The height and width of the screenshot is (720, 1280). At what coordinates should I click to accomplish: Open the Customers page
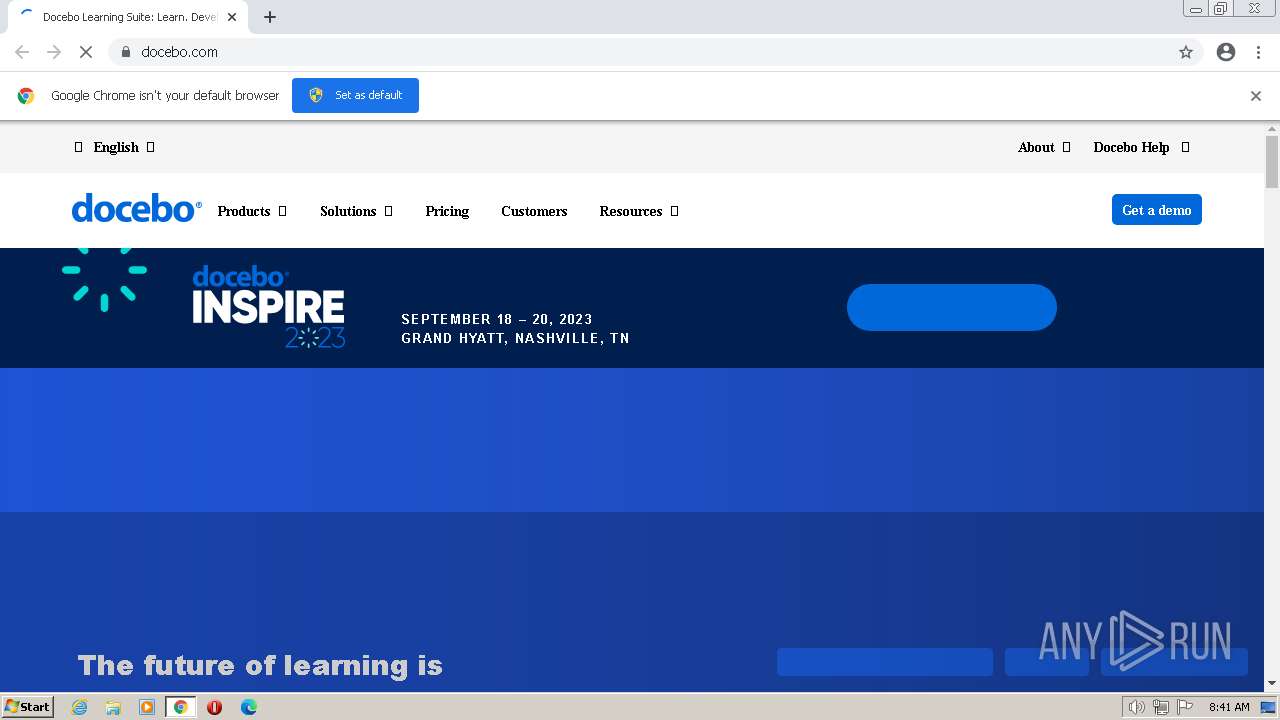point(534,211)
